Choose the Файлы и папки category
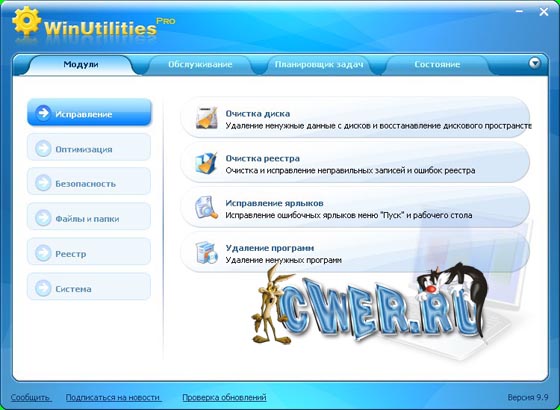The image size is (560, 410). pyautogui.click(x=89, y=216)
